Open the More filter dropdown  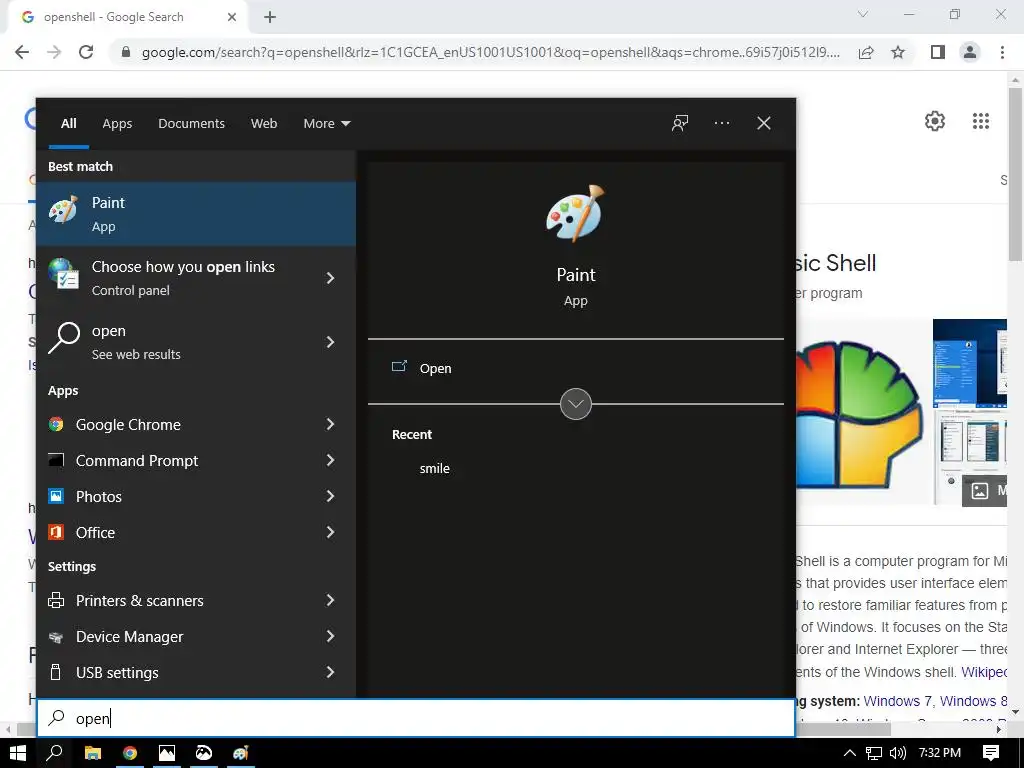tap(327, 123)
